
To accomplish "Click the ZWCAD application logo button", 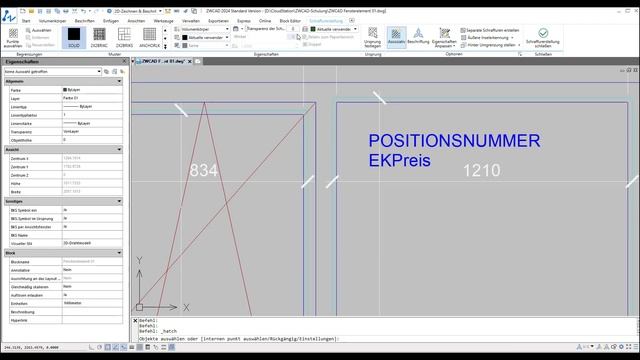I will click(9, 16).
